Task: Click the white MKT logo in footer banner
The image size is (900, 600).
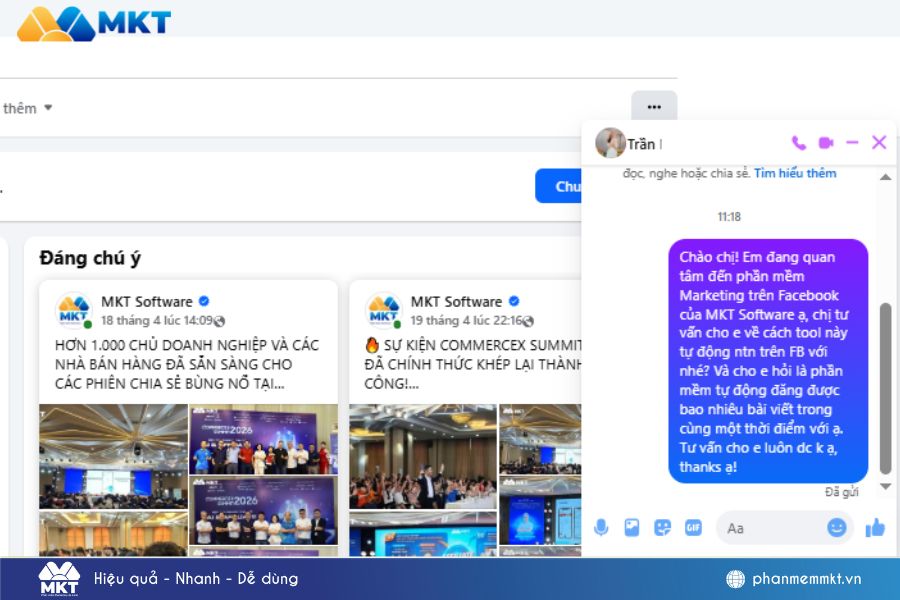Action: (x=59, y=579)
